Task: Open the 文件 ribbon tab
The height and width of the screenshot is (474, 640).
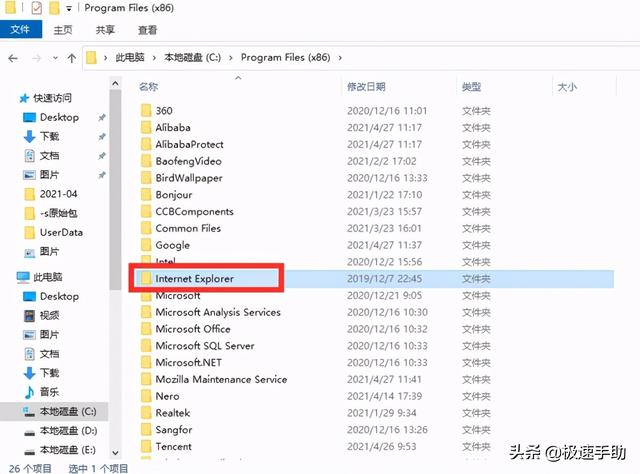Action: click(20, 29)
